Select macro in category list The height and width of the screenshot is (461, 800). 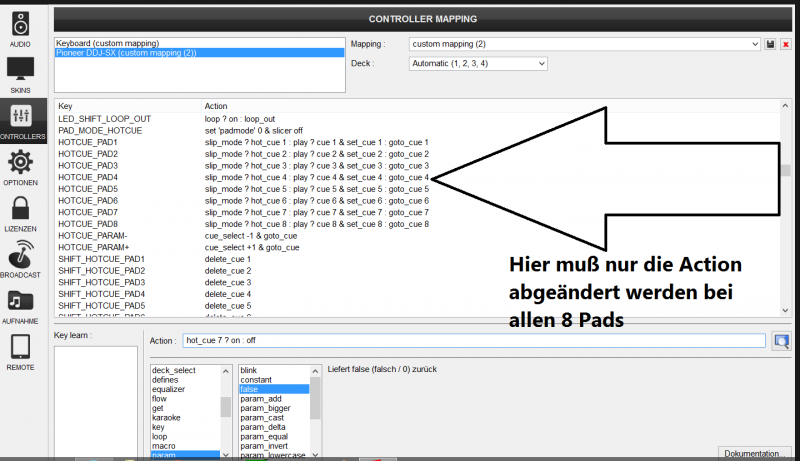tap(185, 446)
